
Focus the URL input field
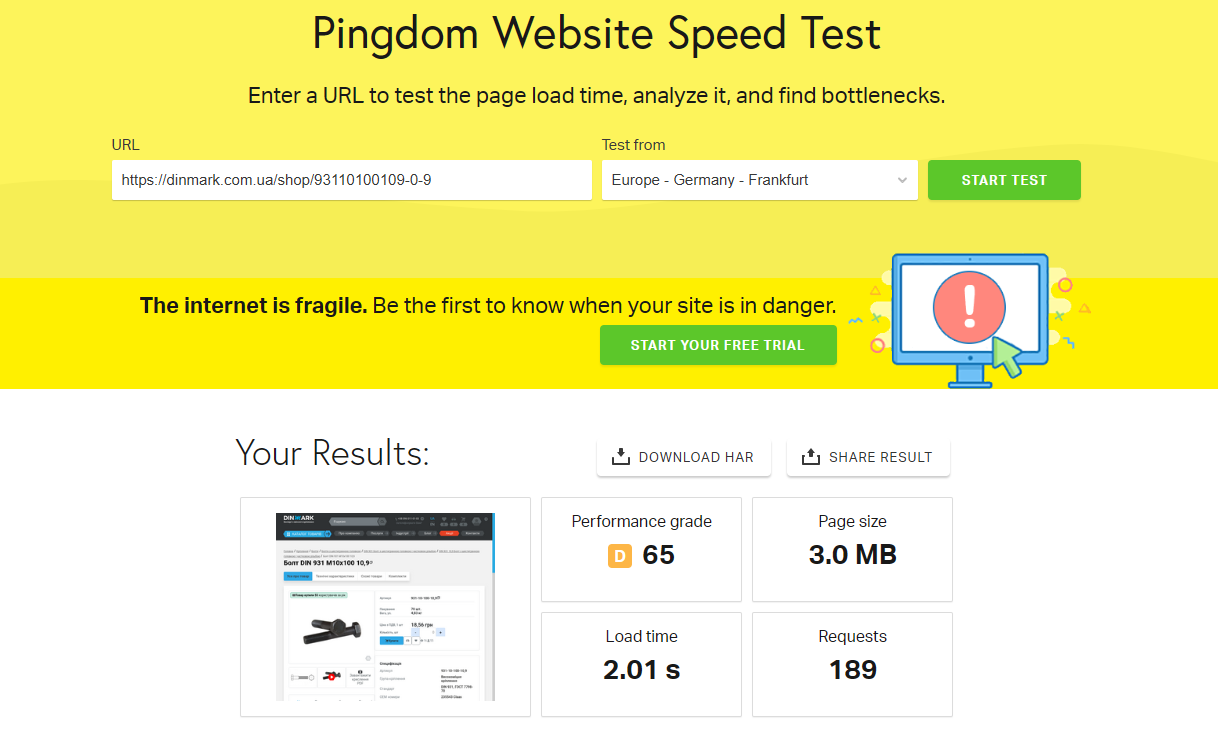pyautogui.click(x=351, y=180)
